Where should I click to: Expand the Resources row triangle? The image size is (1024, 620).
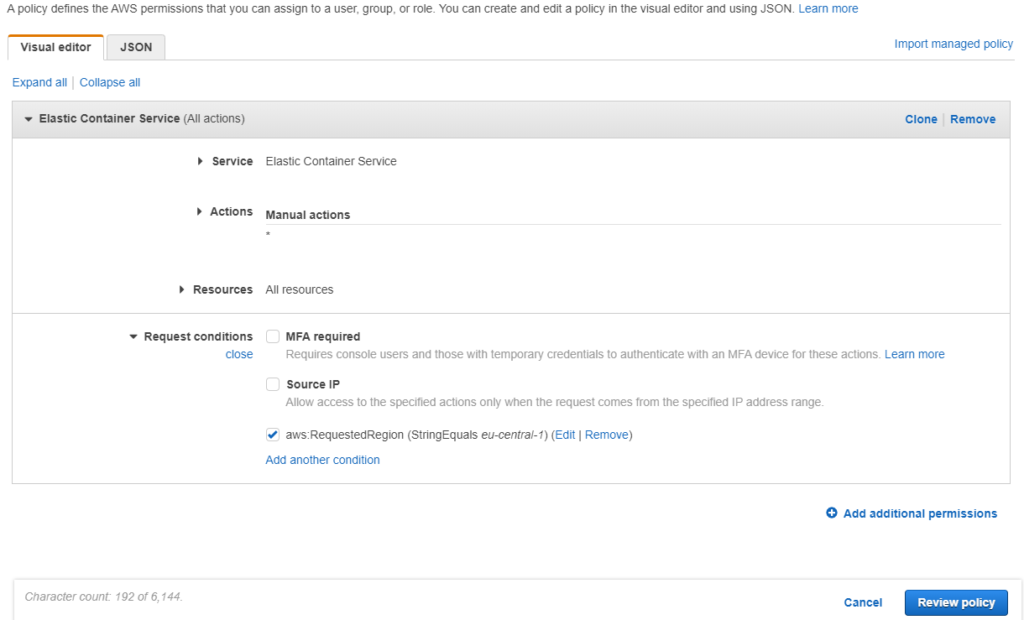pyautogui.click(x=182, y=290)
